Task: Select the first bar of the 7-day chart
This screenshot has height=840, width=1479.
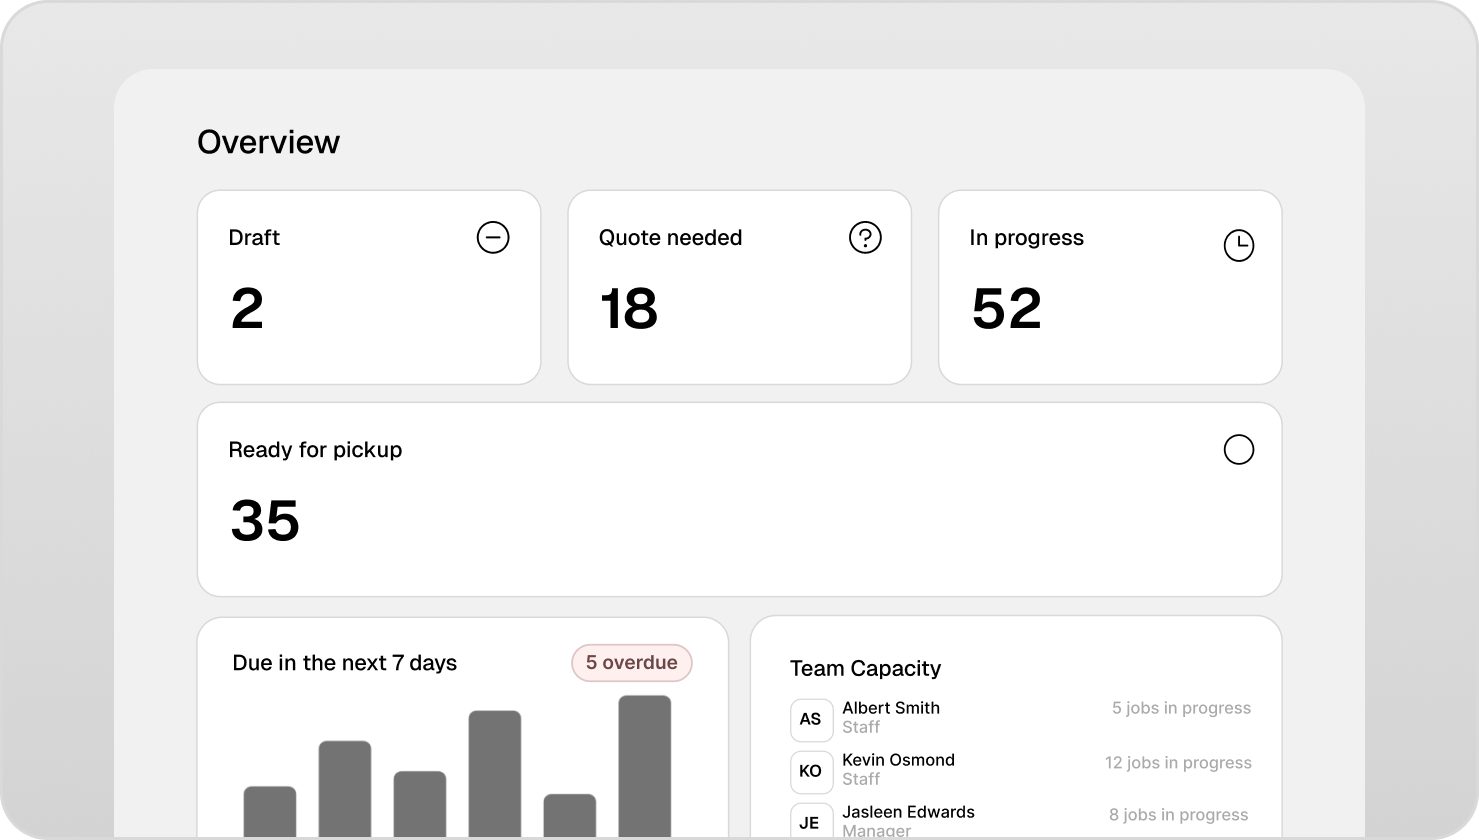Action: click(269, 812)
